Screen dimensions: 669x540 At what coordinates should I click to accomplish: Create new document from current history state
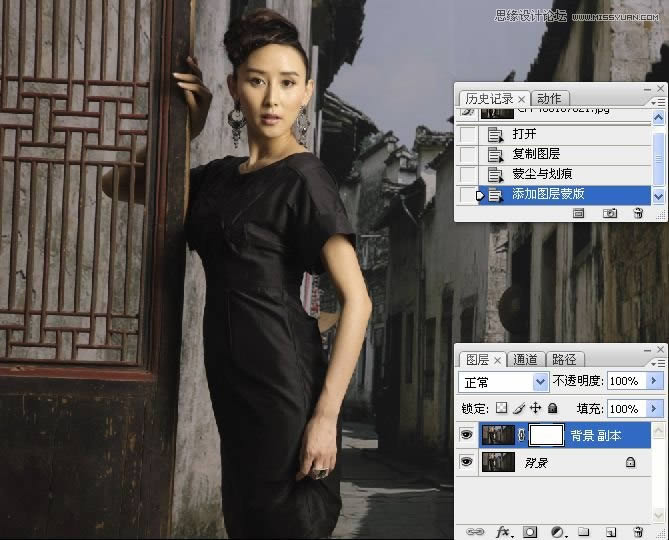(579, 213)
